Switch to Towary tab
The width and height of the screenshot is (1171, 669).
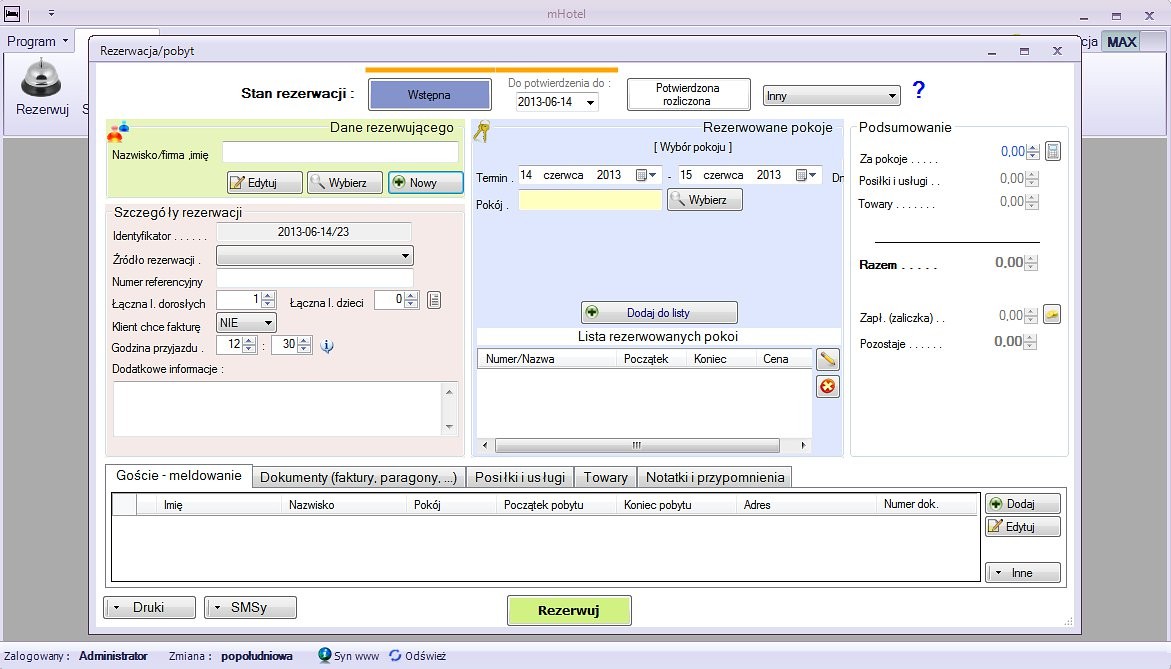pyautogui.click(x=606, y=478)
